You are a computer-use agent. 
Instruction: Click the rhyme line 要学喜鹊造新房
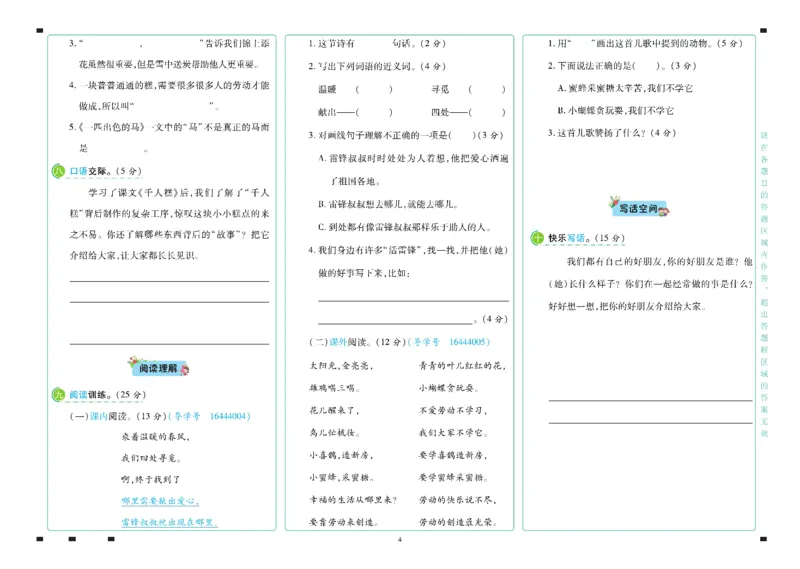point(454,455)
